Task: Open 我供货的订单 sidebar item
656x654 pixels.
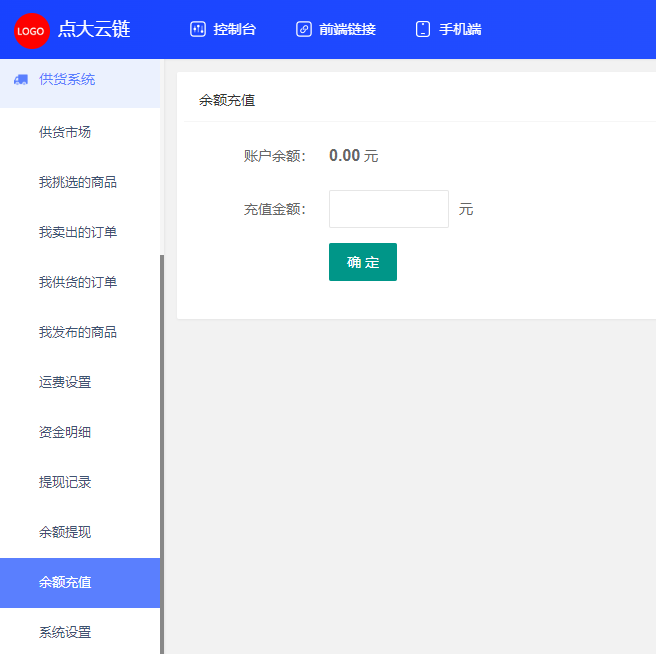Action: point(80,282)
